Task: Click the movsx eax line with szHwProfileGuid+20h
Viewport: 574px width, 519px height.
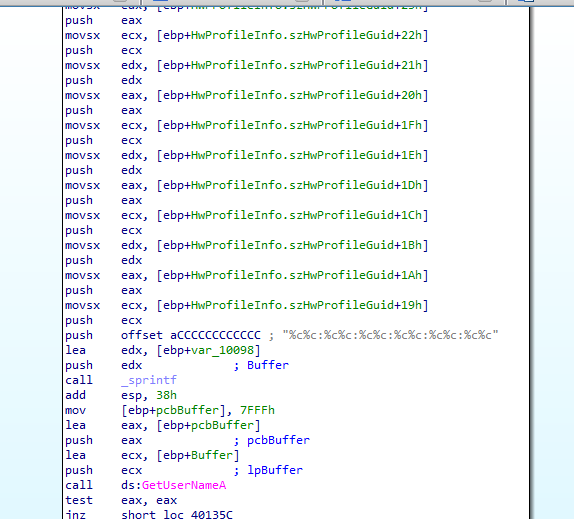Action: [x=247, y=96]
